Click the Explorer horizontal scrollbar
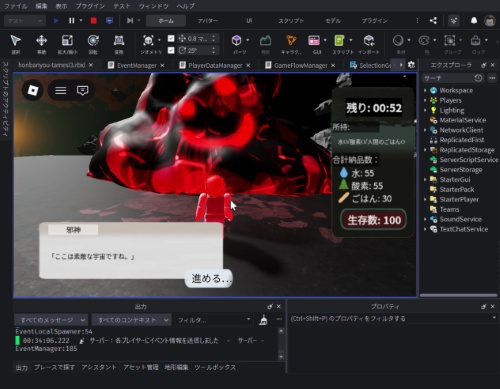500x389 pixels. point(459,295)
